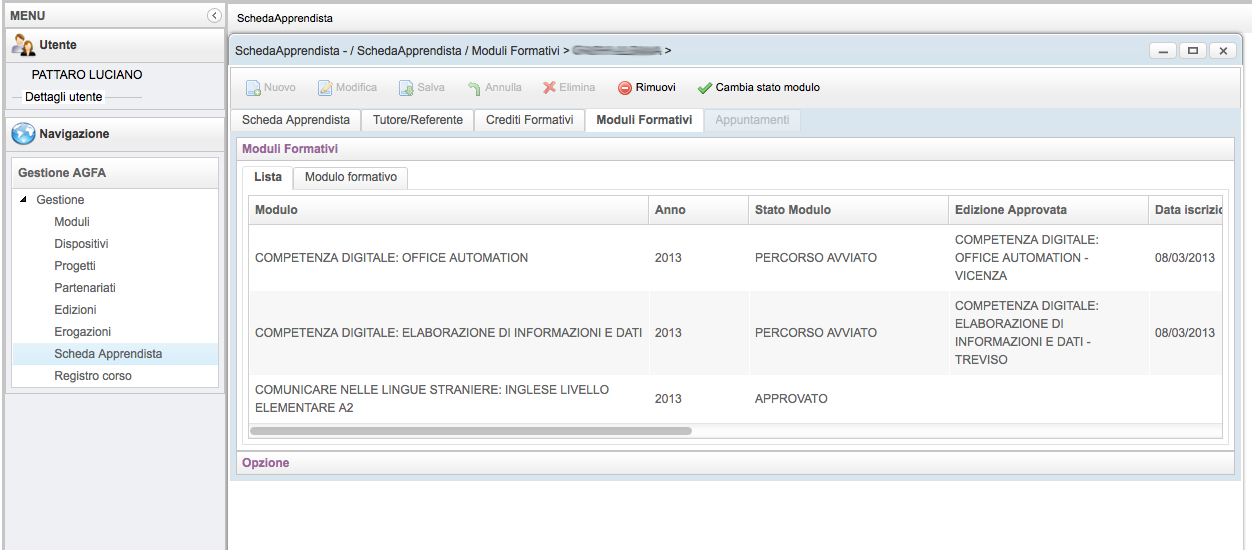The height and width of the screenshot is (550, 1252).
Task: Click the green Cambia stato modulo checkmark
Action: (705, 88)
